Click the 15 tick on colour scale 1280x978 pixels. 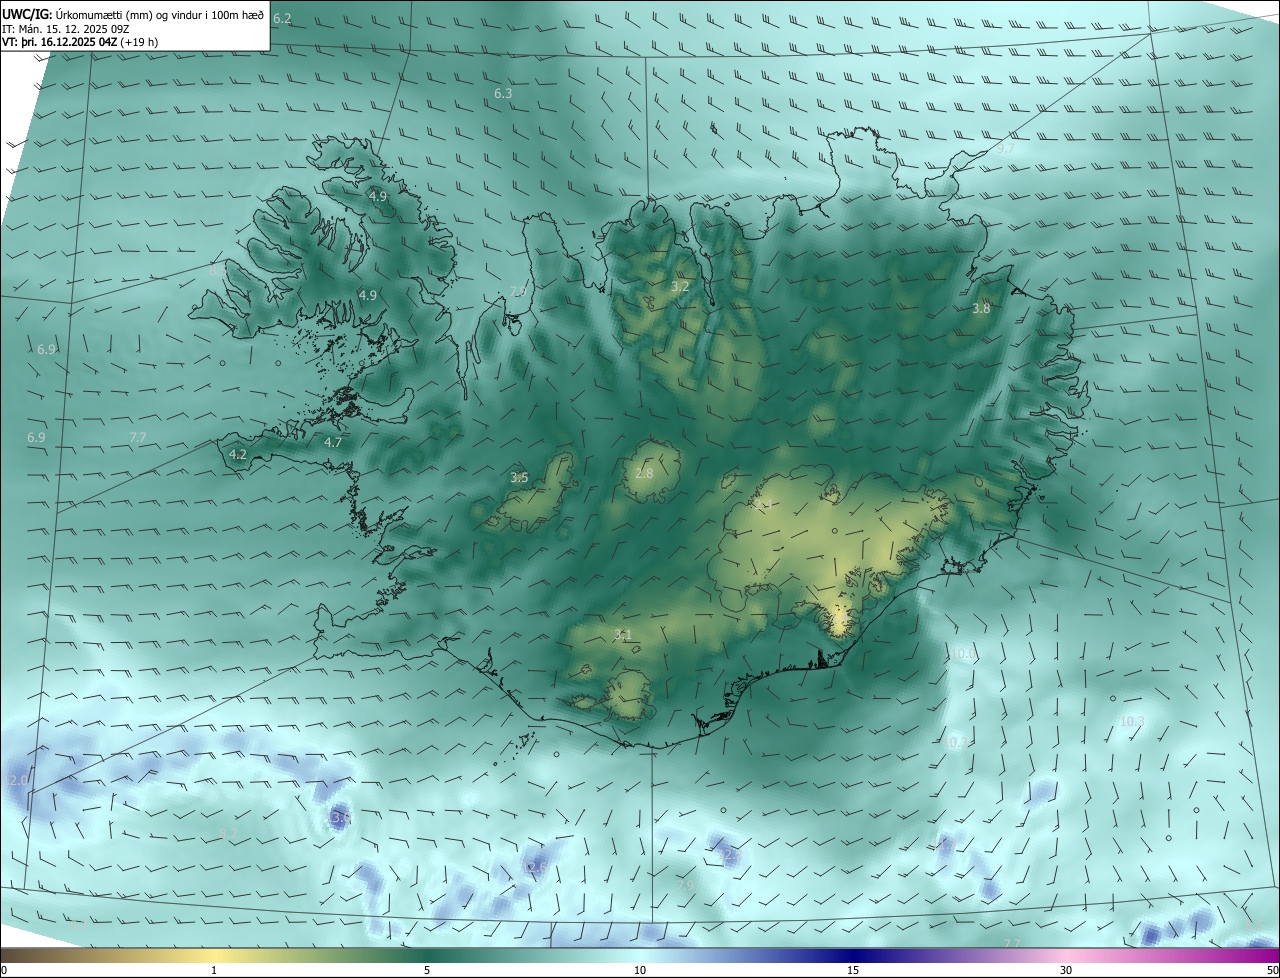click(853, 970)
